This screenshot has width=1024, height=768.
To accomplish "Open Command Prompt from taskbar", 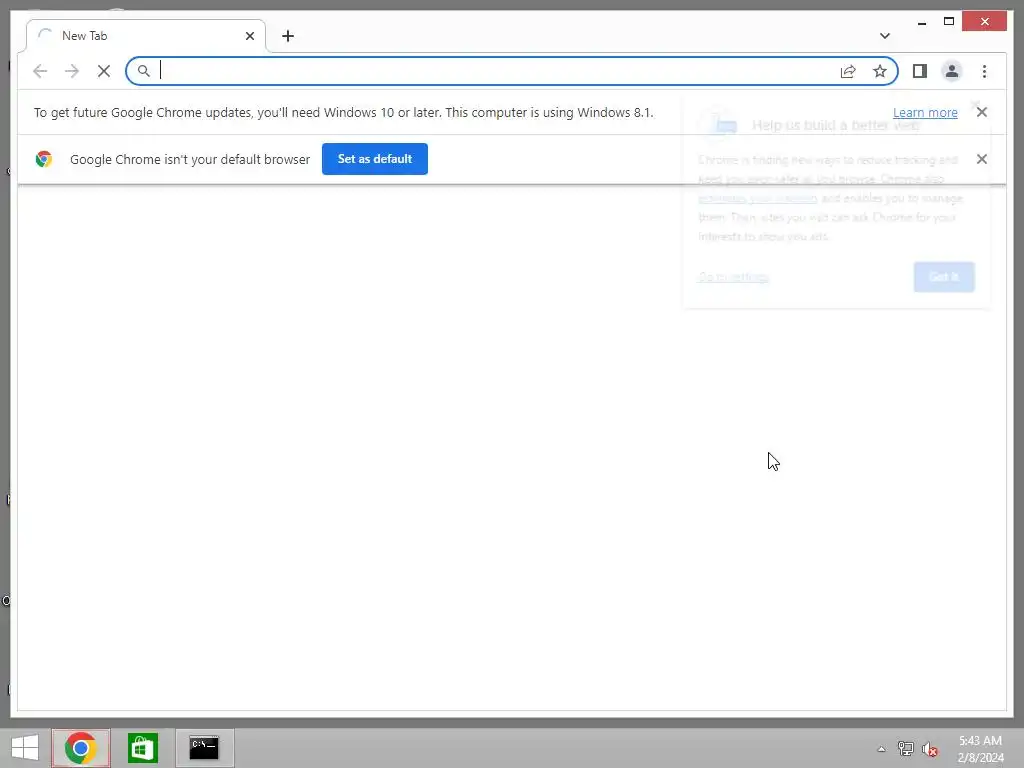I will 204,748.
